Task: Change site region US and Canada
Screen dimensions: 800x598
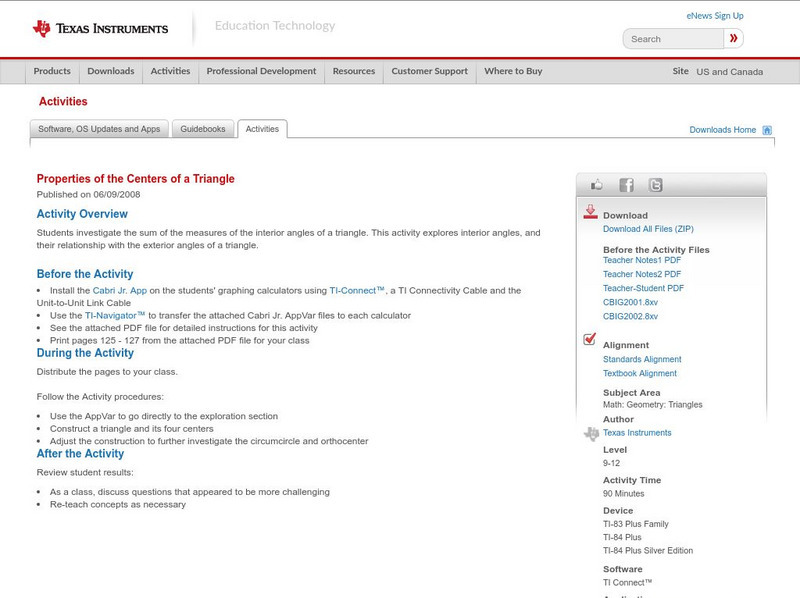Action: (730, 72)
